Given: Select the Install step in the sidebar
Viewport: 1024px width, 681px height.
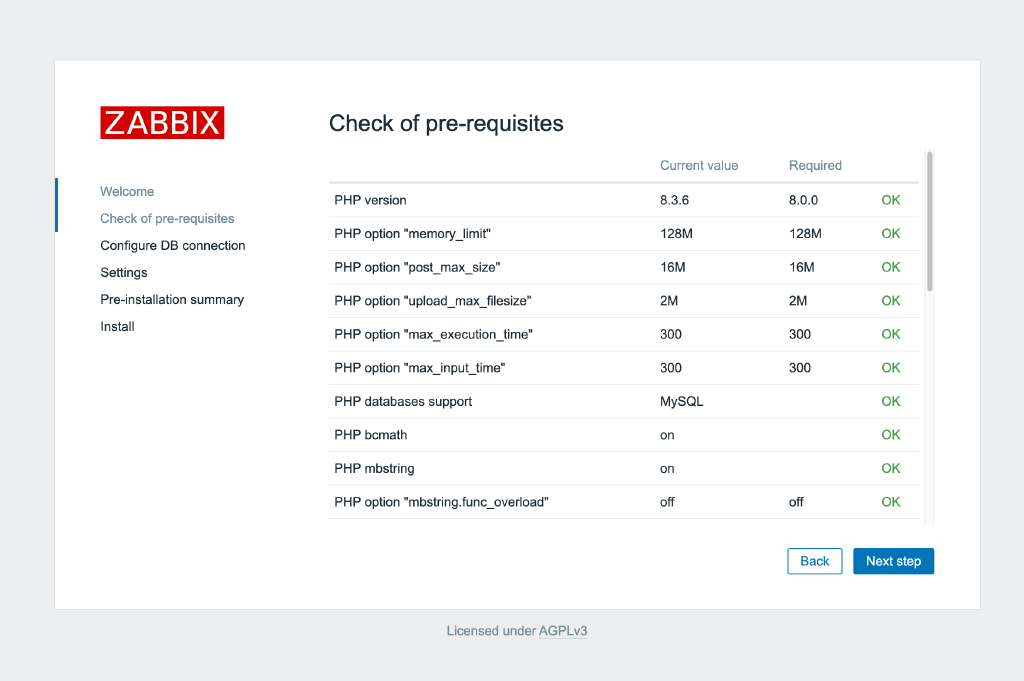Looking at the screenshot, I should [117, 326].
